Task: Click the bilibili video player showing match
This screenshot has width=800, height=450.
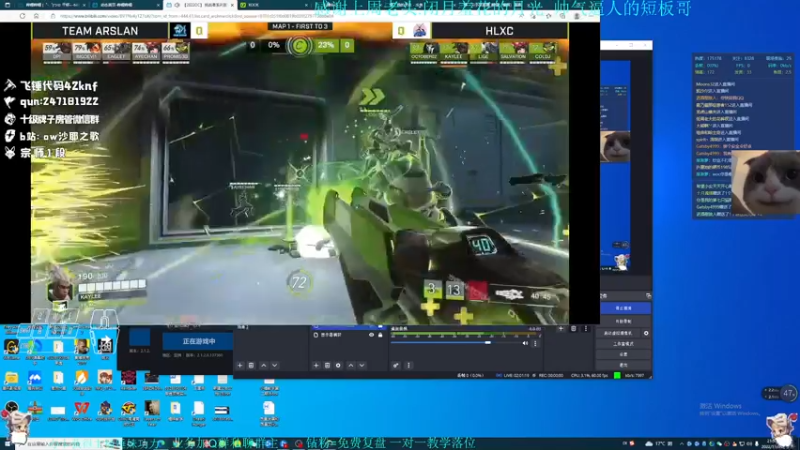Action: click(x=300, y=173)
